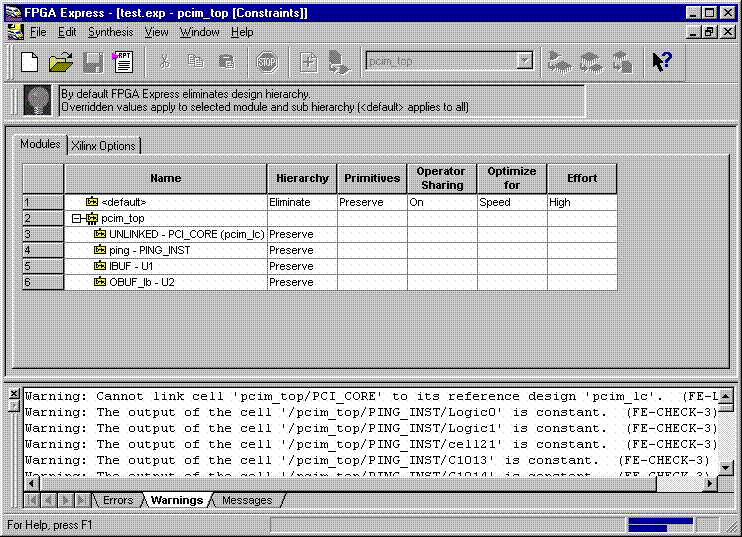This screenshot has width=742, height=537.
Task: Open the report (RPT) toolbar icon
Action: (x=123, y=62)
